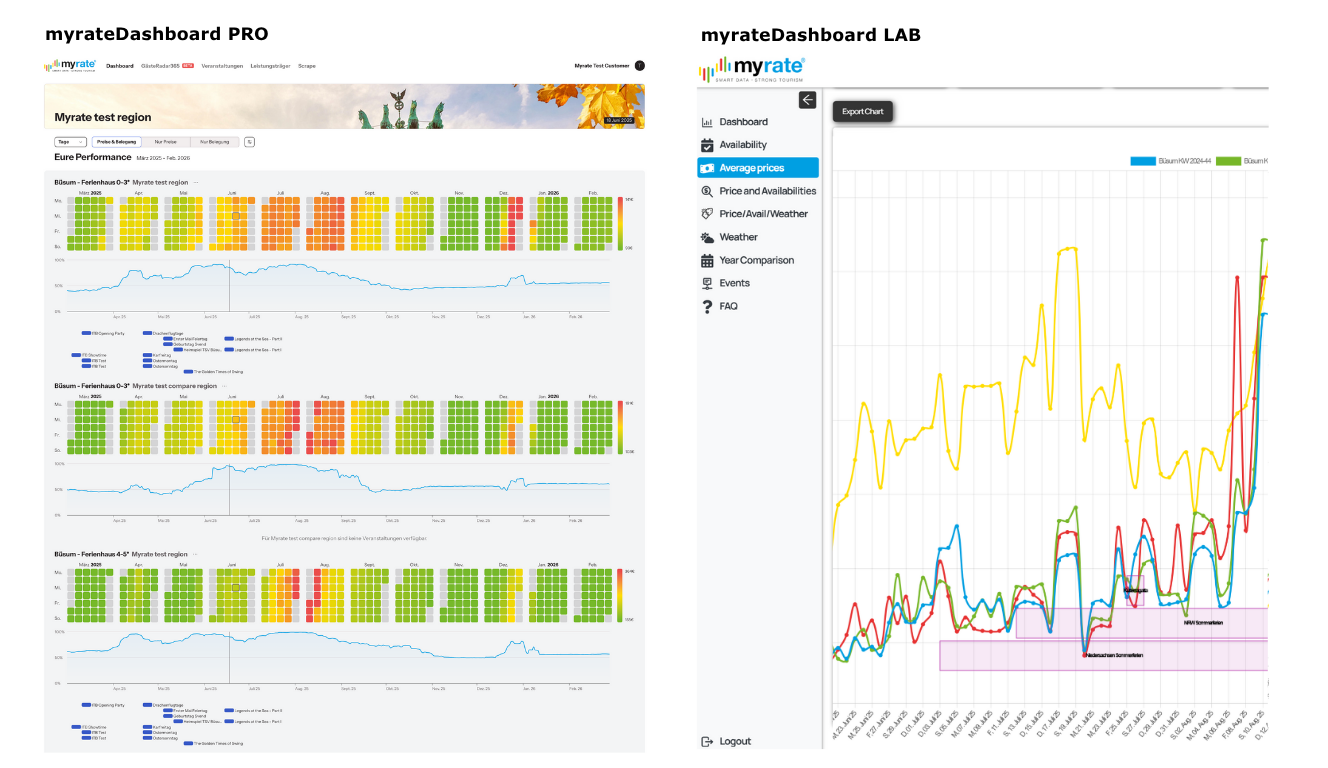
Task: Select the Preise & Belegung view toggle
Action: click(117, 142)
